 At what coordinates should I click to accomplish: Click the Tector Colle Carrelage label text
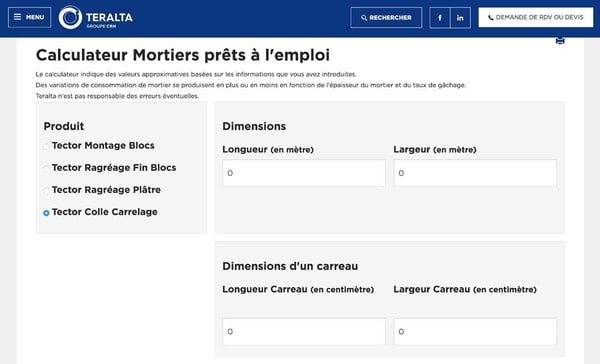(104, 212)
